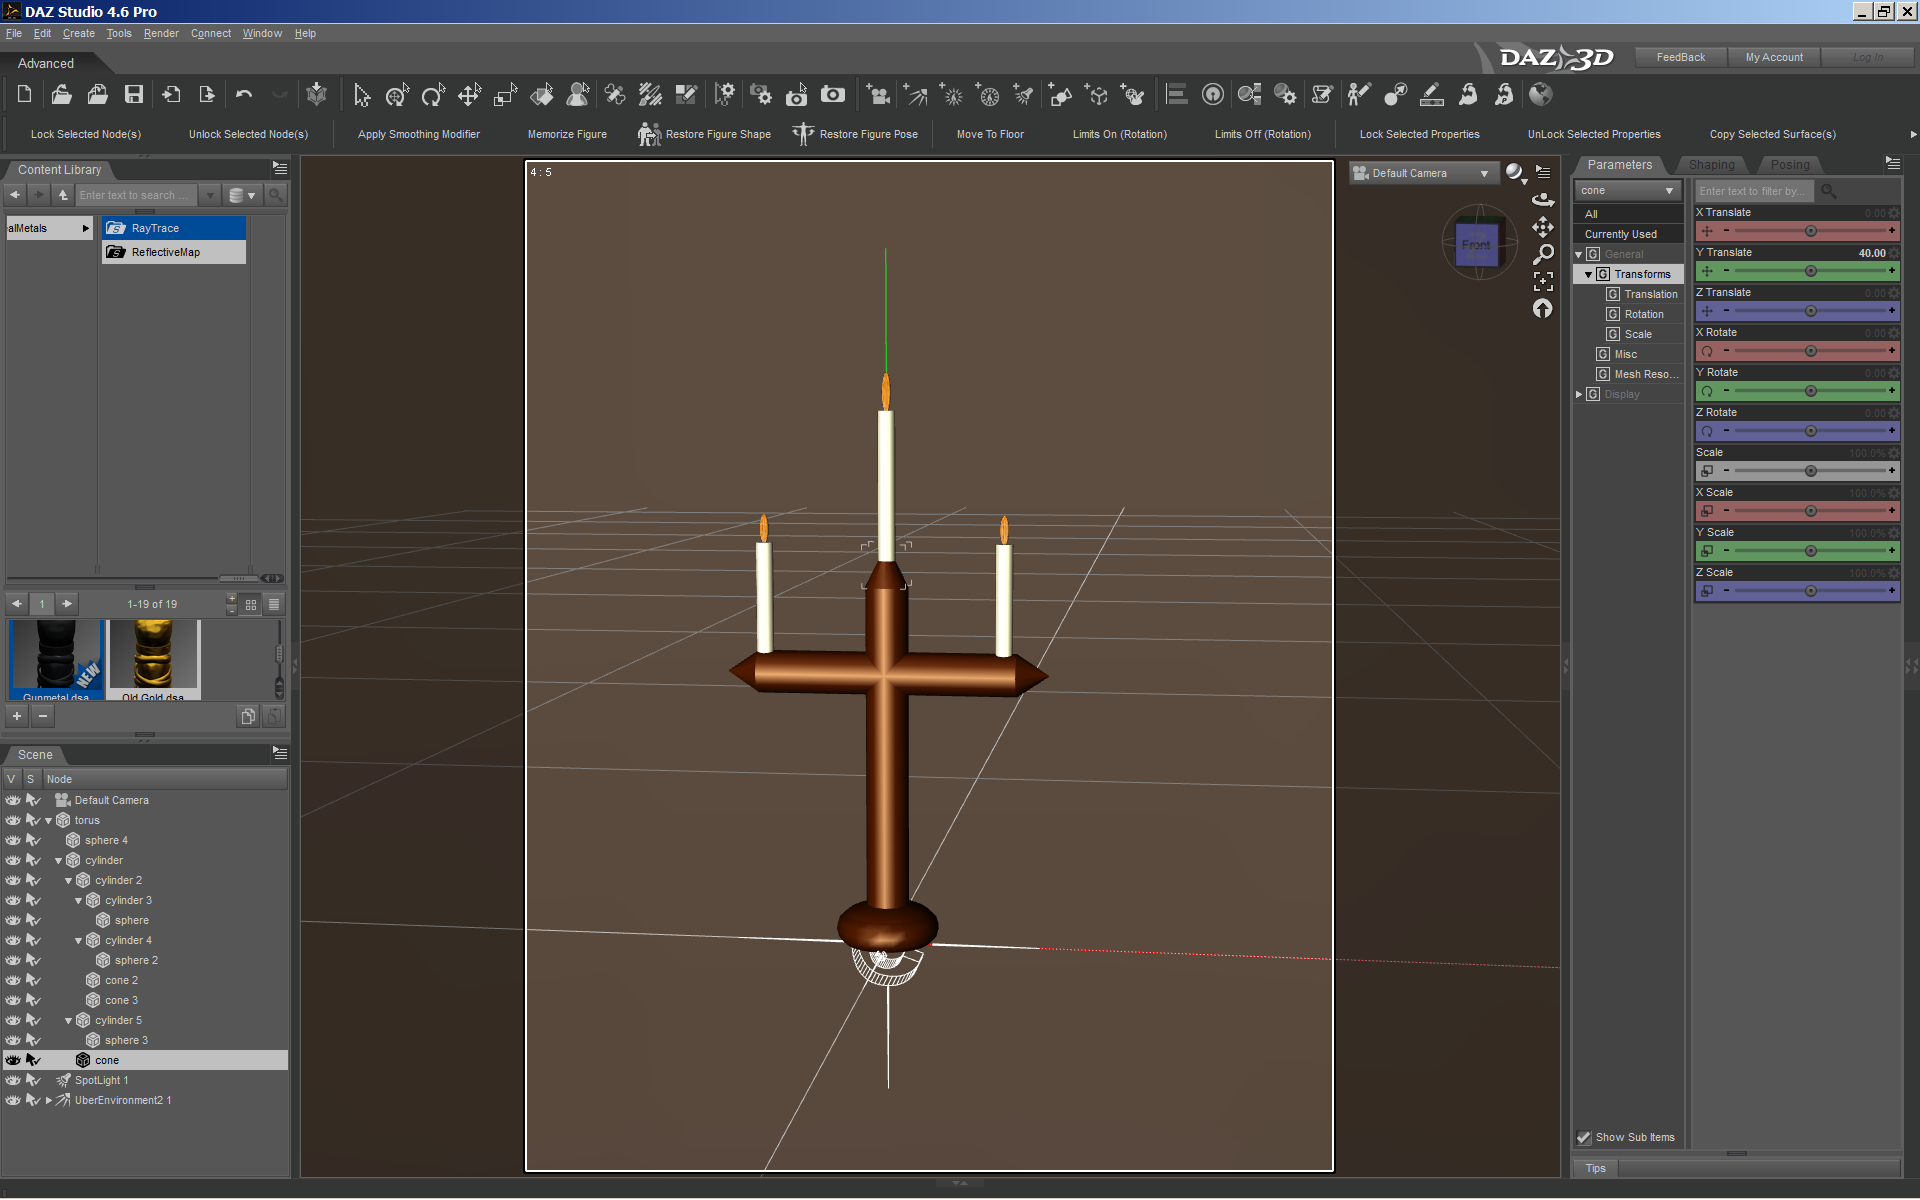Click the Memorize Figure button
1920x1200 pixels.
click(x=567, y=134)
